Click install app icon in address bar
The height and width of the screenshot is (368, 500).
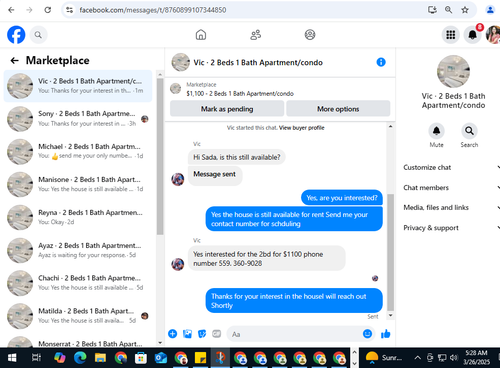click(x=432, y=10)
